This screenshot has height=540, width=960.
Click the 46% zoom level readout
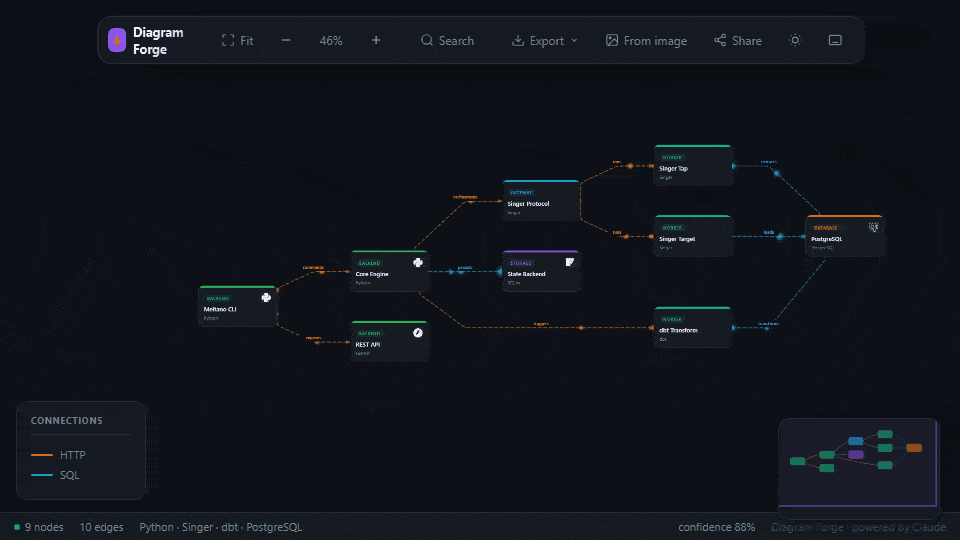pos(331,40)
